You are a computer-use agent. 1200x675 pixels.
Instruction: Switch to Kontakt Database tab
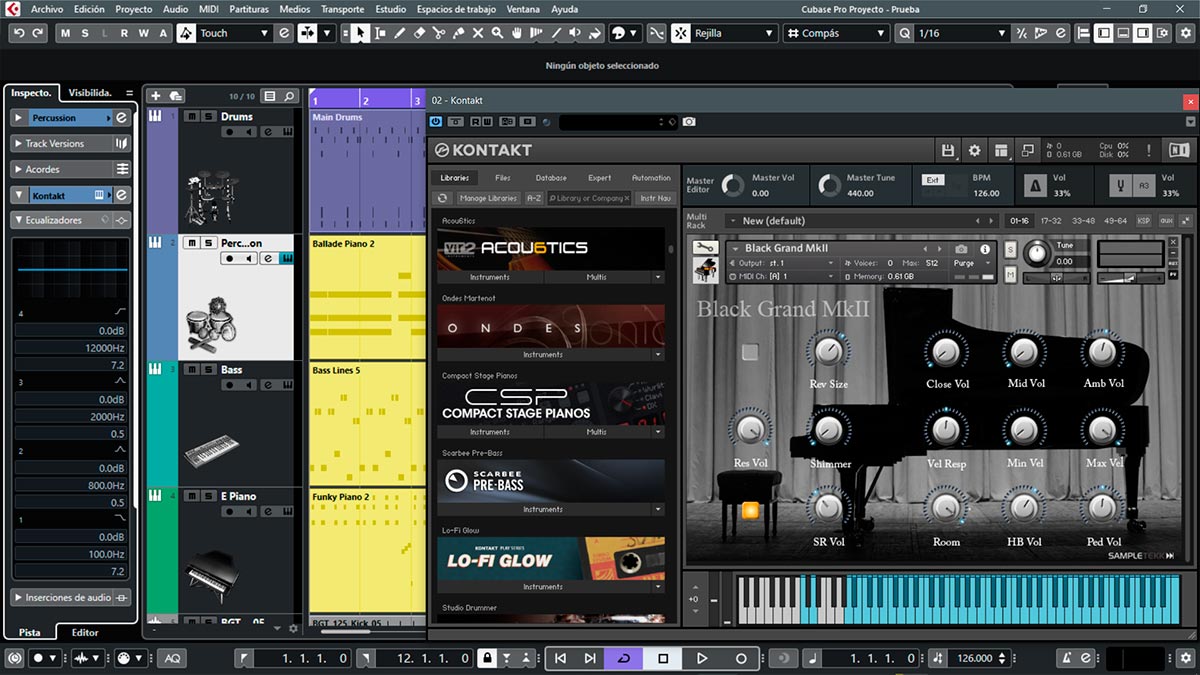[551, 178]
